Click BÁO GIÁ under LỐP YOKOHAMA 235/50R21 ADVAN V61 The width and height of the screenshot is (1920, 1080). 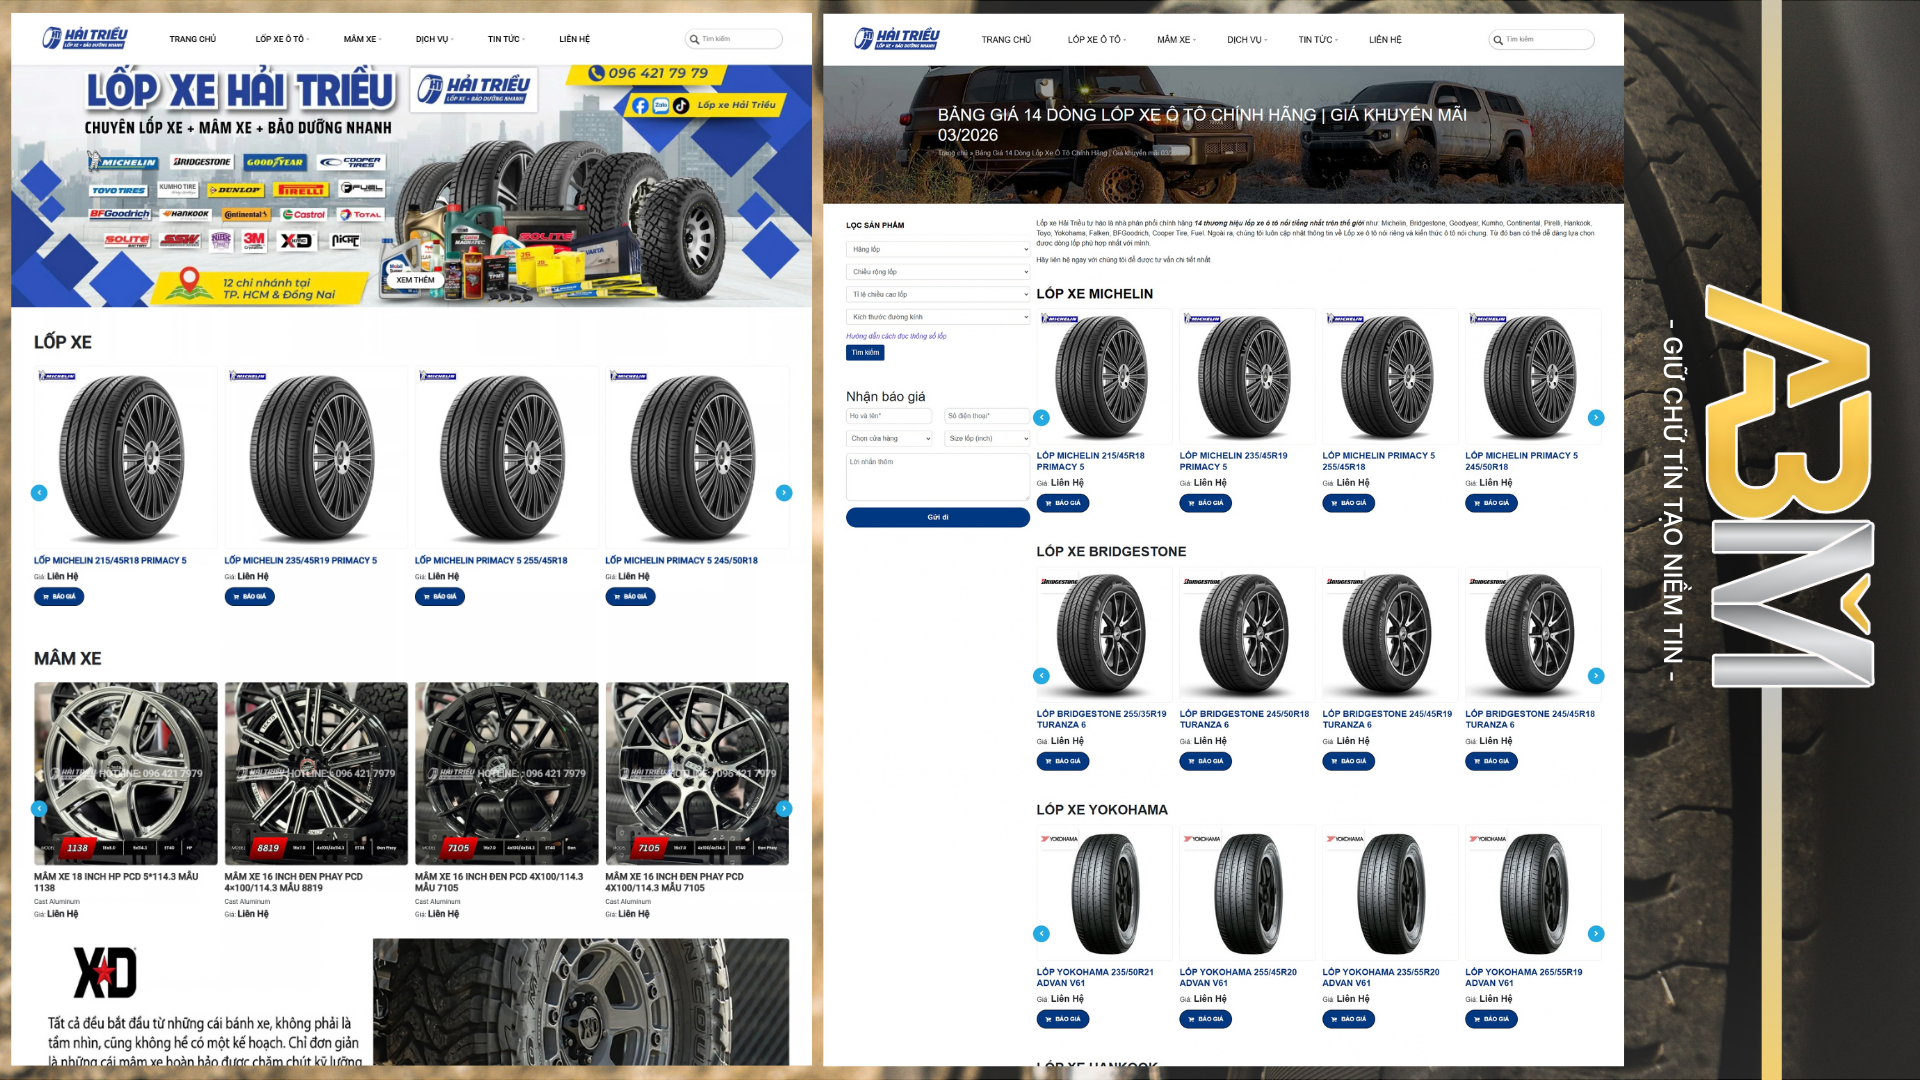pos(1062,1020)
